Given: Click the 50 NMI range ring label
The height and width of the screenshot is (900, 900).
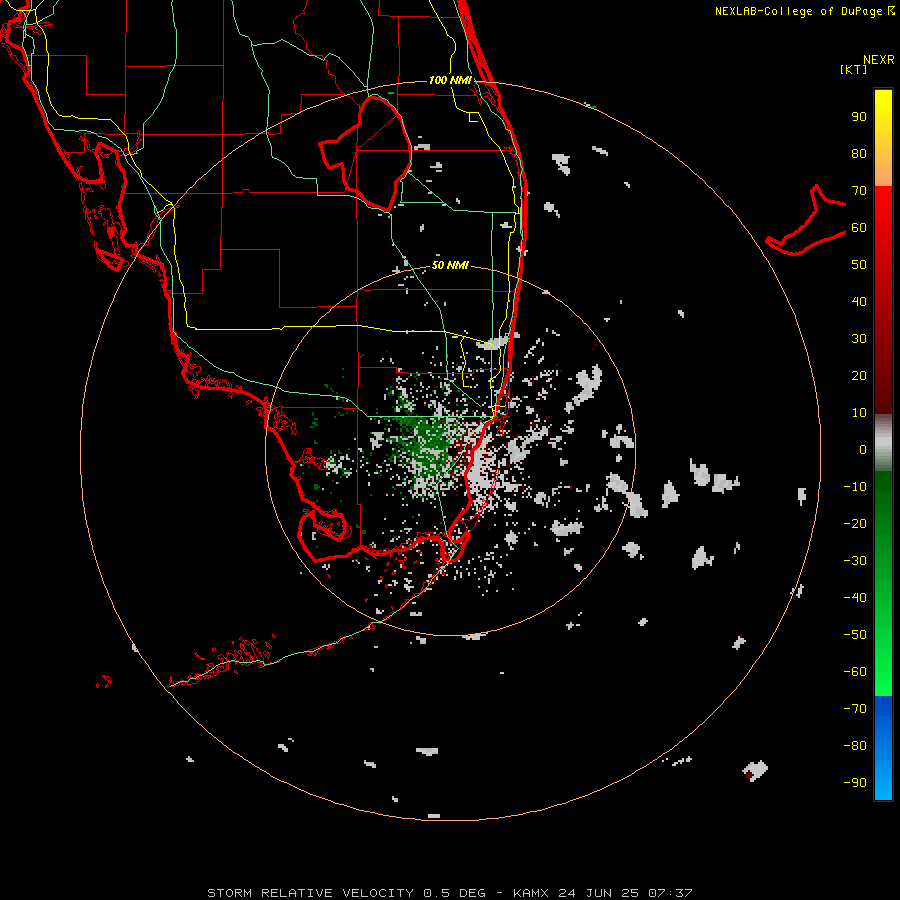Looking at the screenshot, I should click(450, 265).
